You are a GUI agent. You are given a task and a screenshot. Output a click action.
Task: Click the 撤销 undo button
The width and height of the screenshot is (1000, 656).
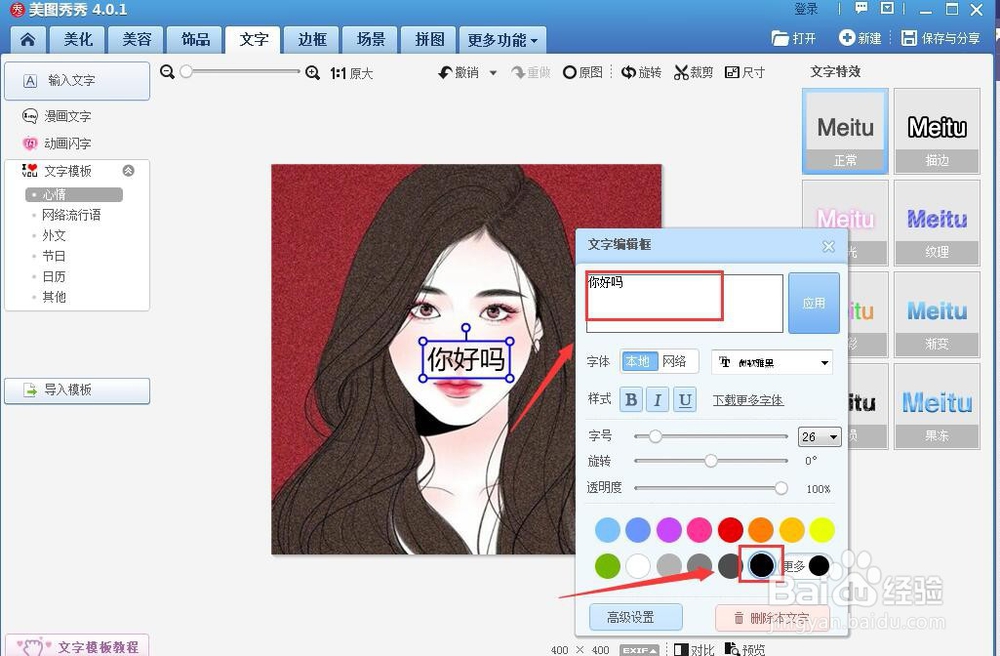click(x=459, y=73)
